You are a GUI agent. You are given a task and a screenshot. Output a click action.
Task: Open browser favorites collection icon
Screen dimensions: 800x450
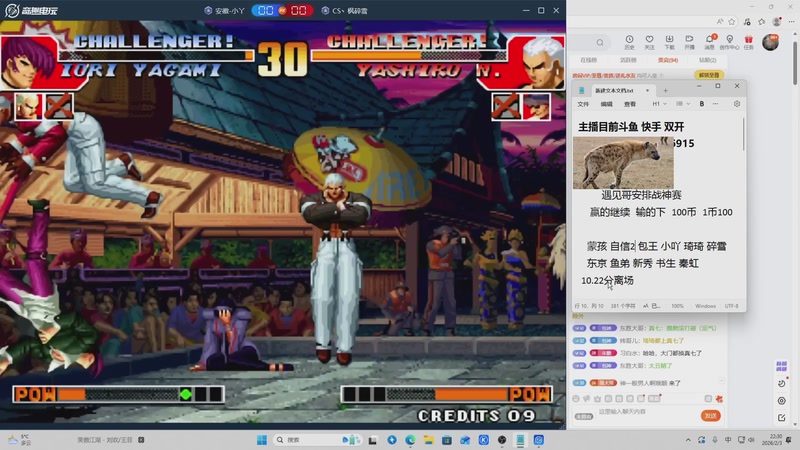pyautogui.click(x=762, y=21)
